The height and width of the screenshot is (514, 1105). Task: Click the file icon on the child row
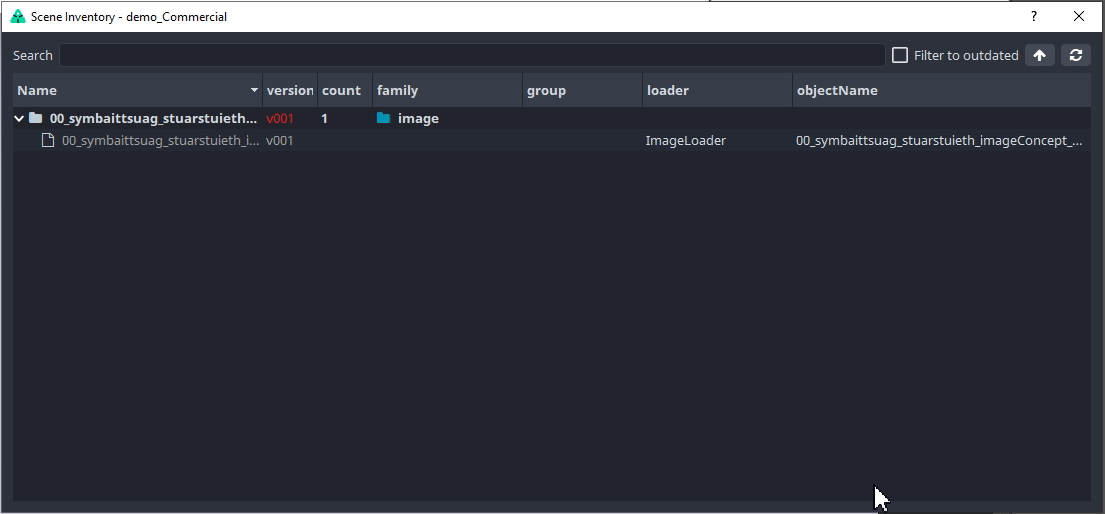pos(47,141)
